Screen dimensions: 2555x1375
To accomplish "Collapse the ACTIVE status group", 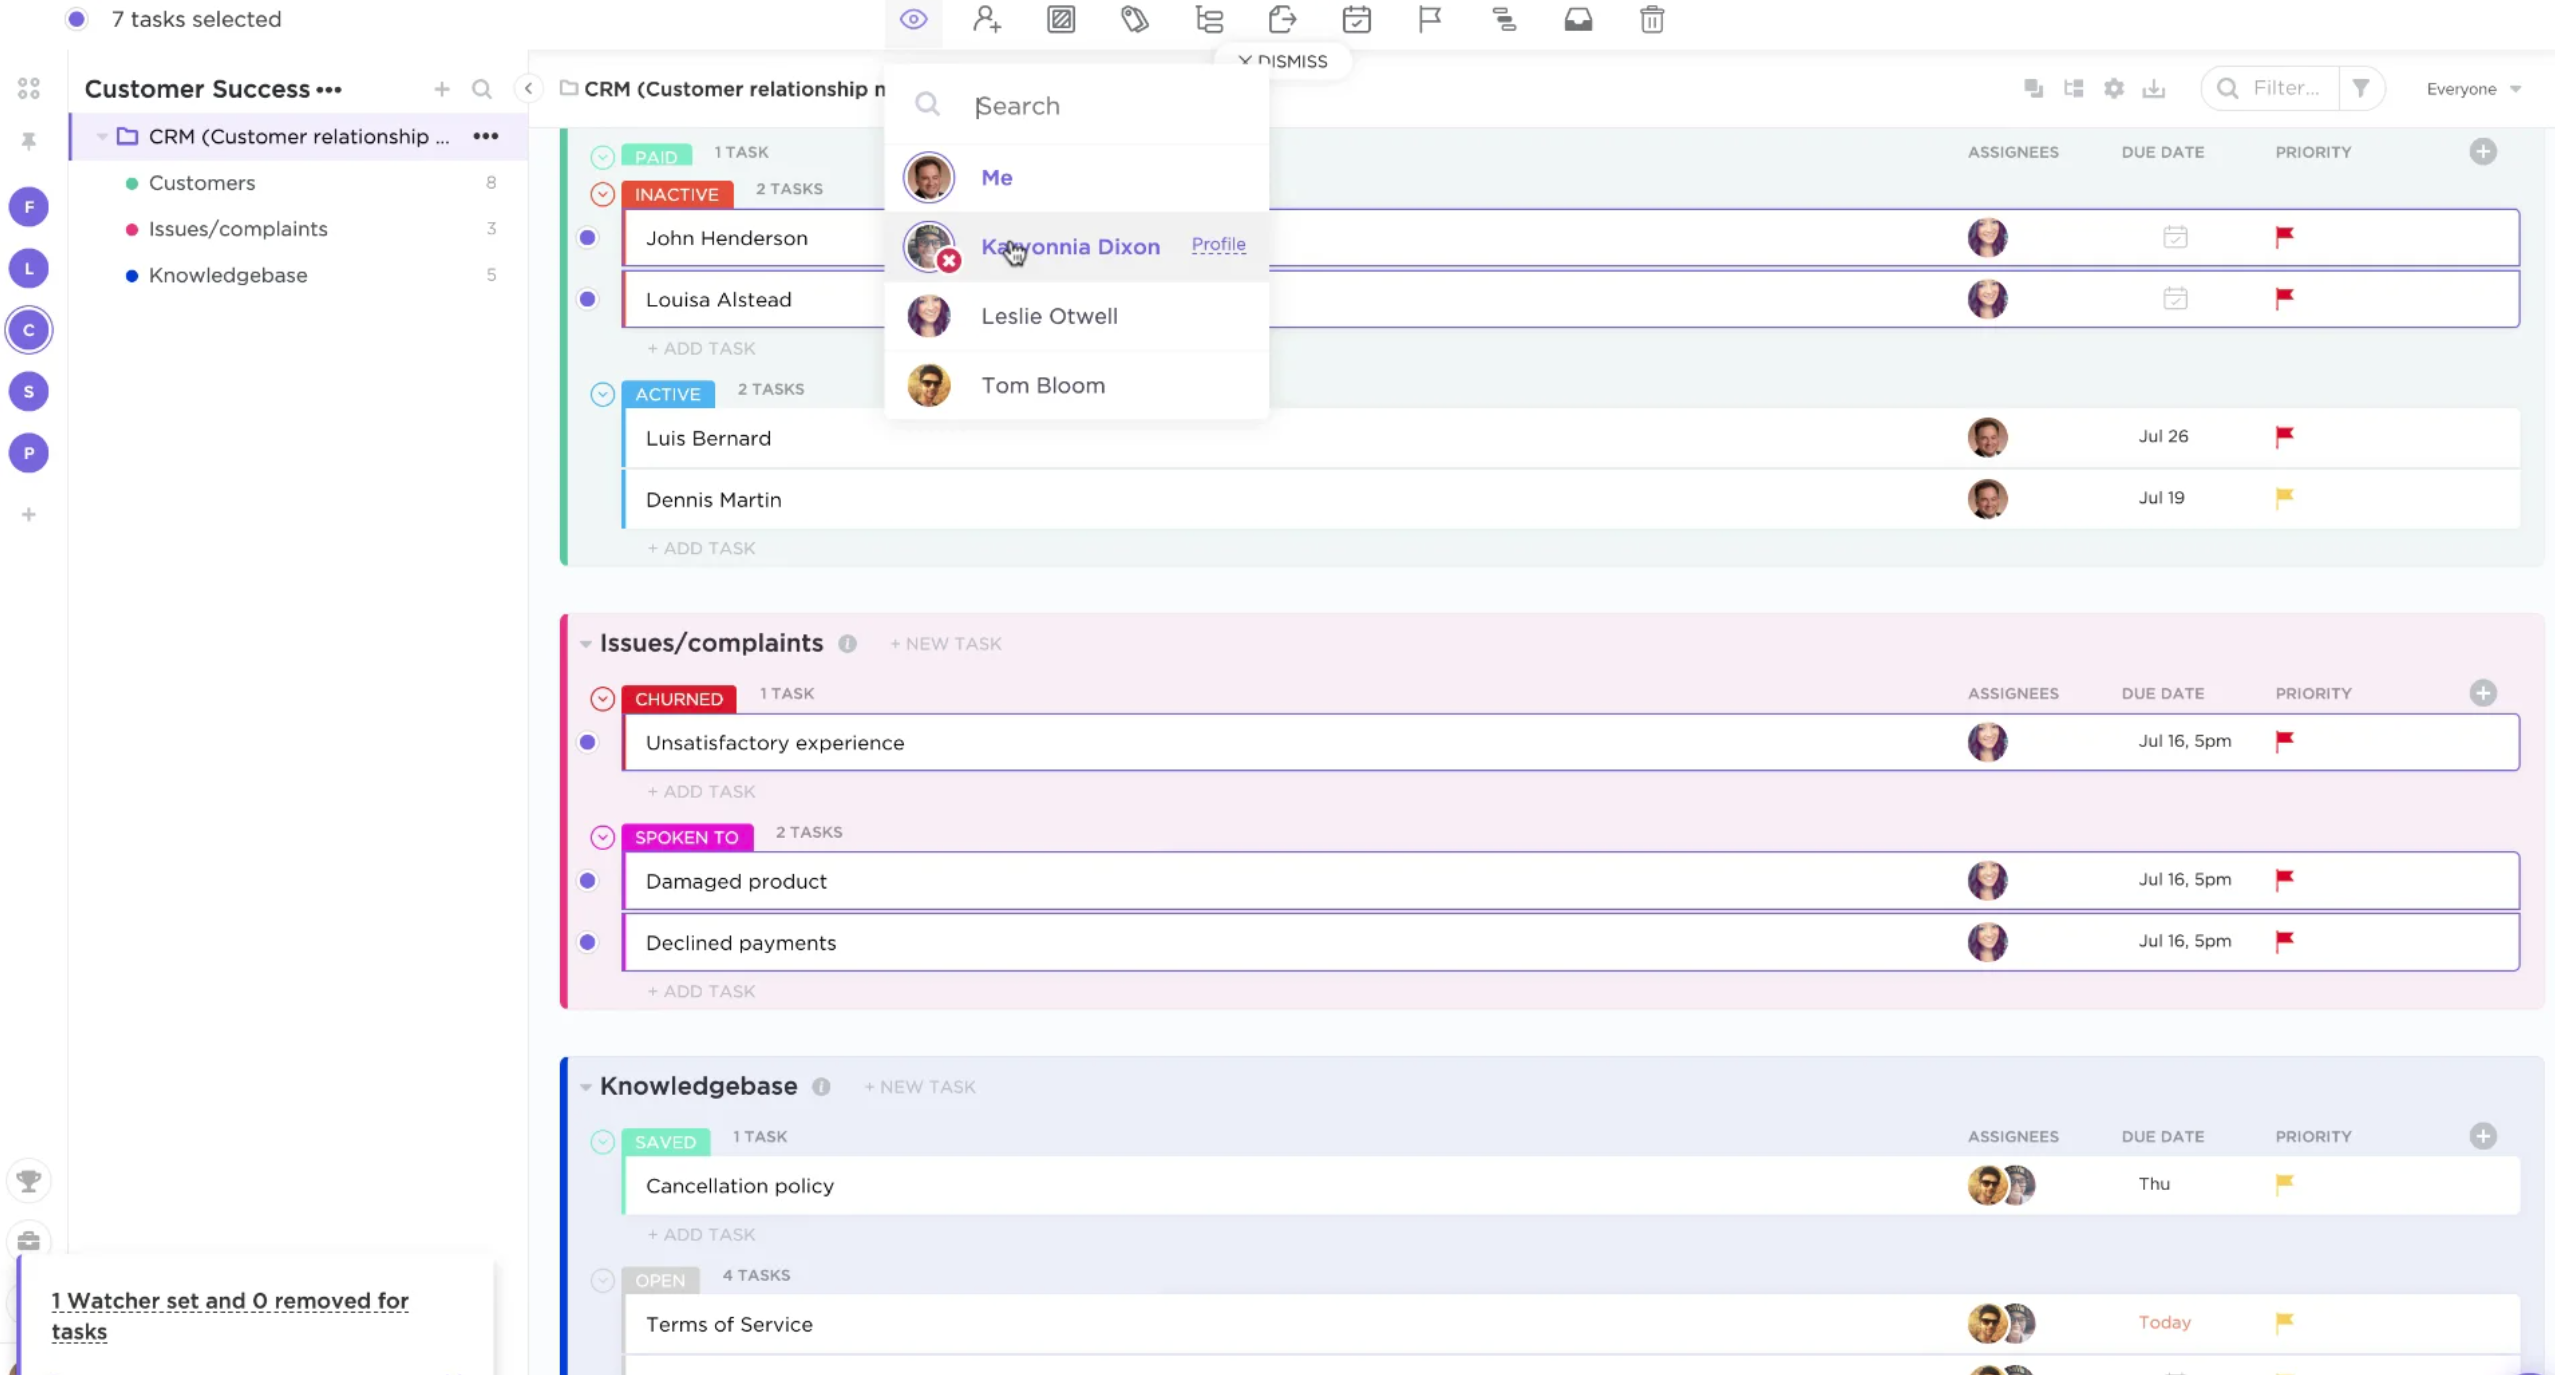I will (x=602, y=394).
